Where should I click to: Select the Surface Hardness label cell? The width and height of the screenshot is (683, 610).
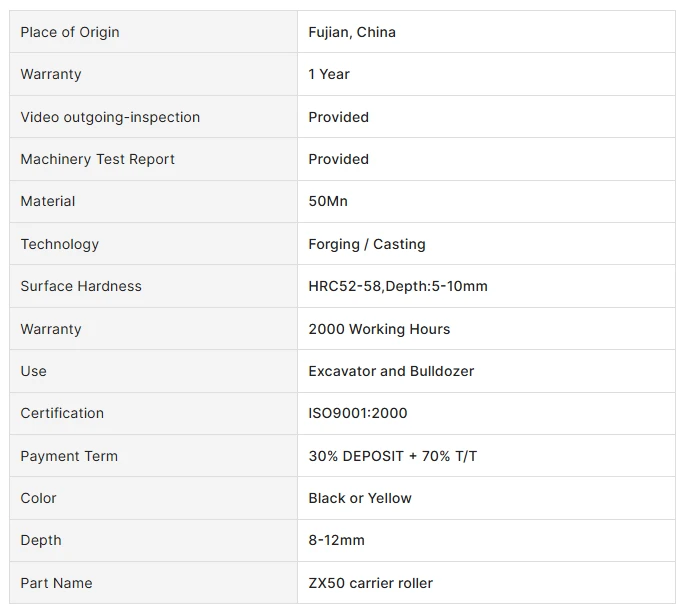click(x=153, y=286)
